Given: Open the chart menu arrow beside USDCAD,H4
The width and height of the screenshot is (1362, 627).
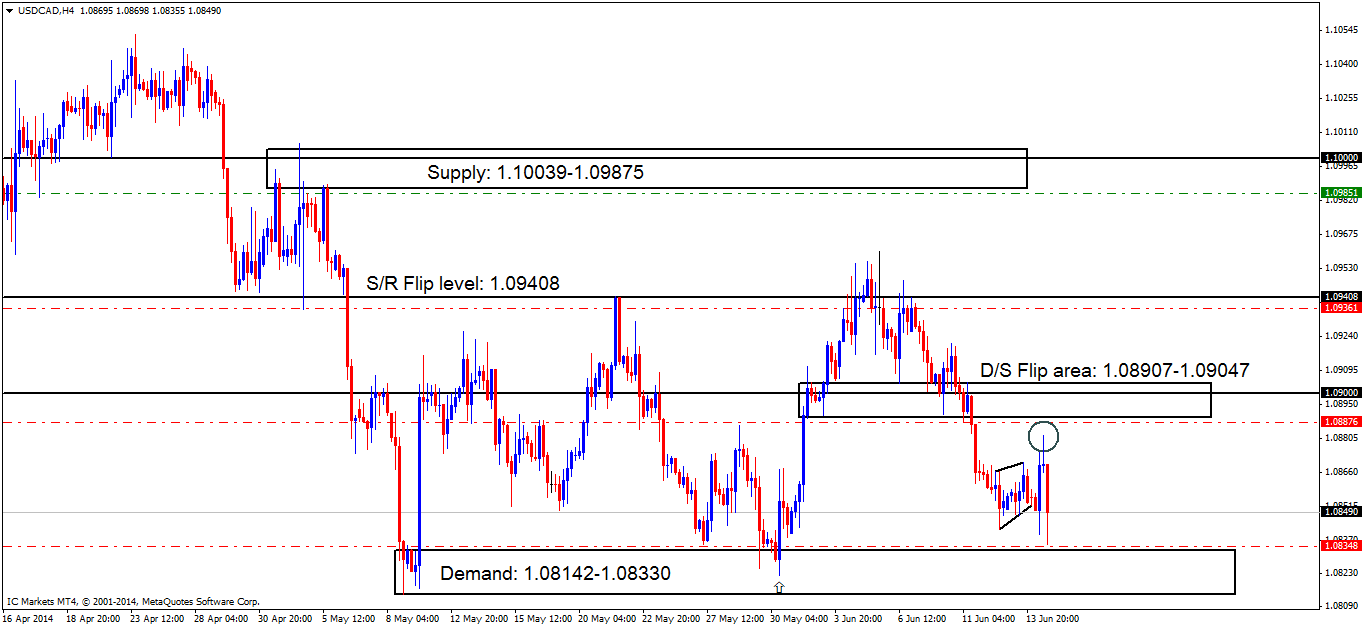Looking at the screenshot, I should click(x=9, y=9).
